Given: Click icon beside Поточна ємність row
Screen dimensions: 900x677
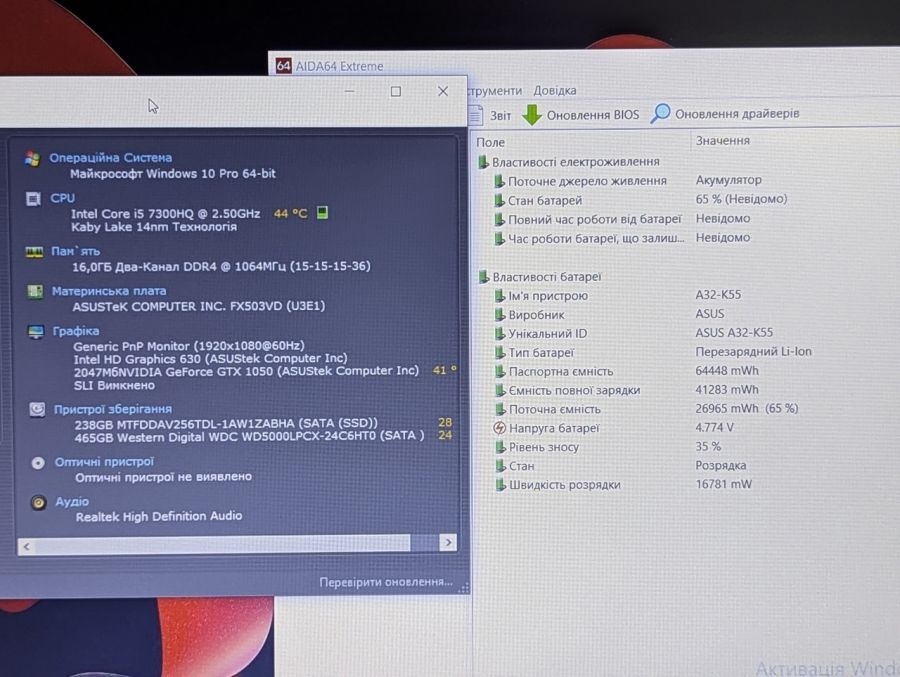Looking at the screenshot, I should [x=501, y=409].
